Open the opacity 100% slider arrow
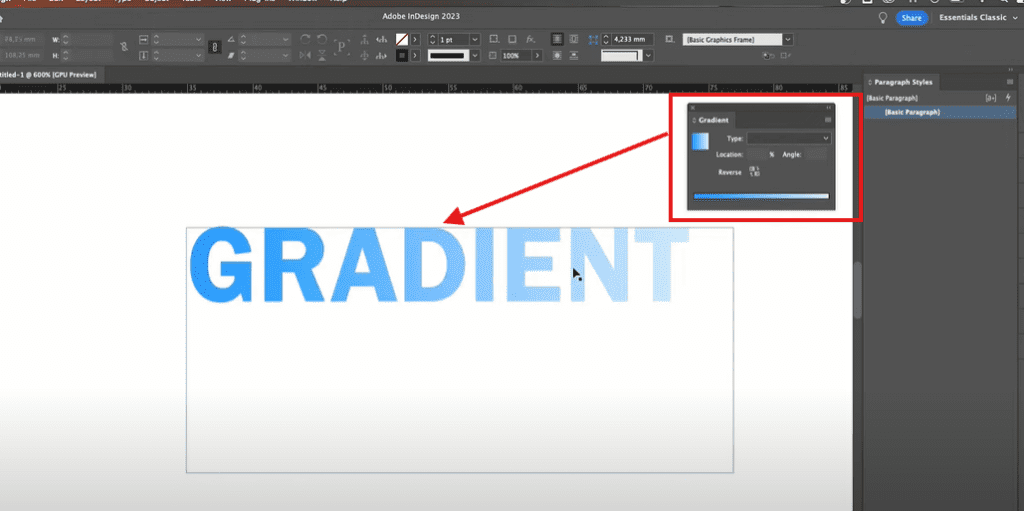Viewport: 1024px width, 511px height. coord(537,56)
